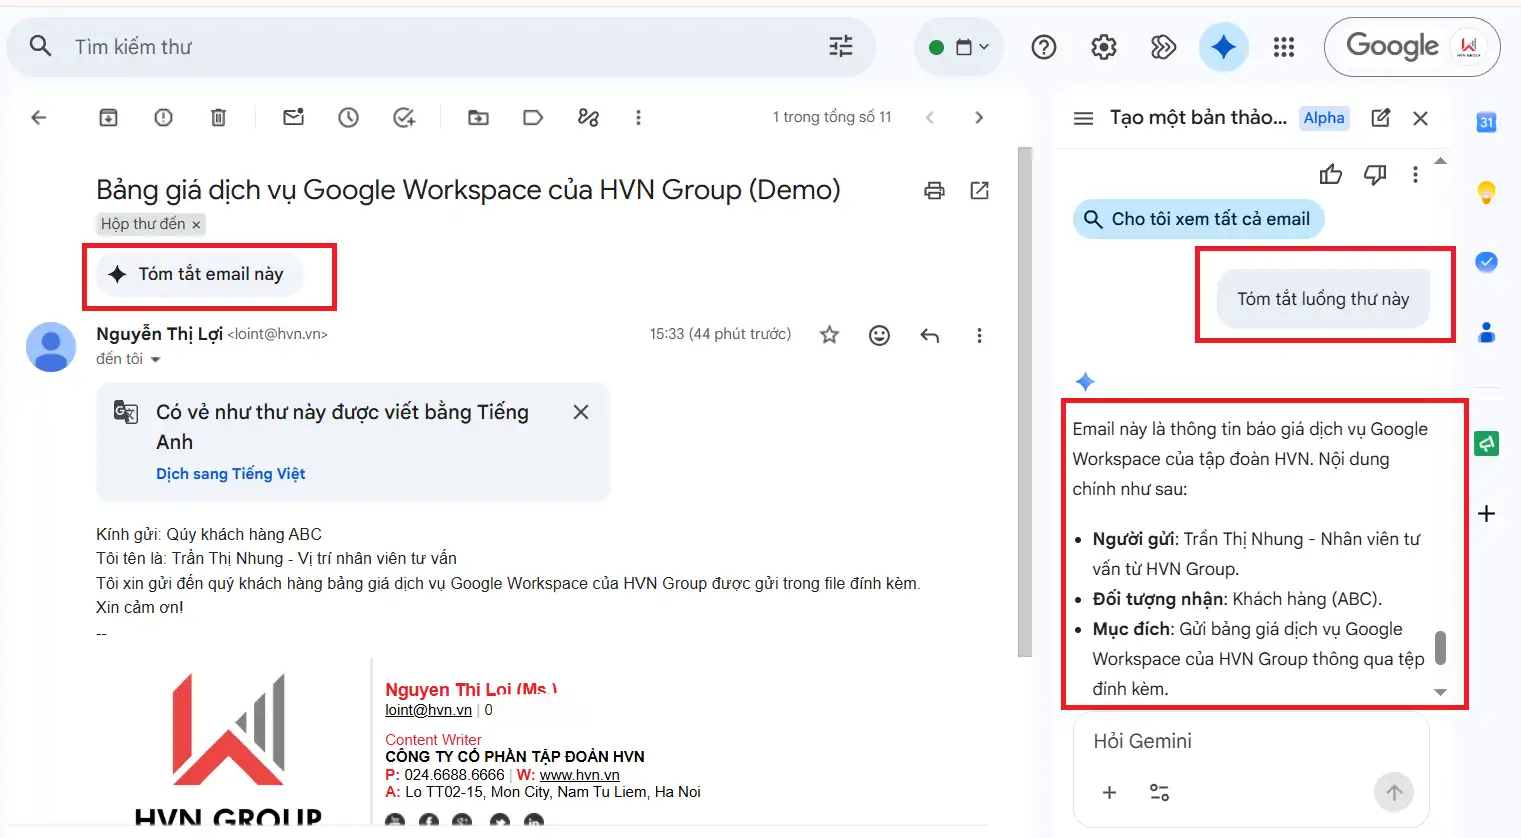1521x838 pixels.
Task: Open the active status dropdown
Action: [959, 47]
